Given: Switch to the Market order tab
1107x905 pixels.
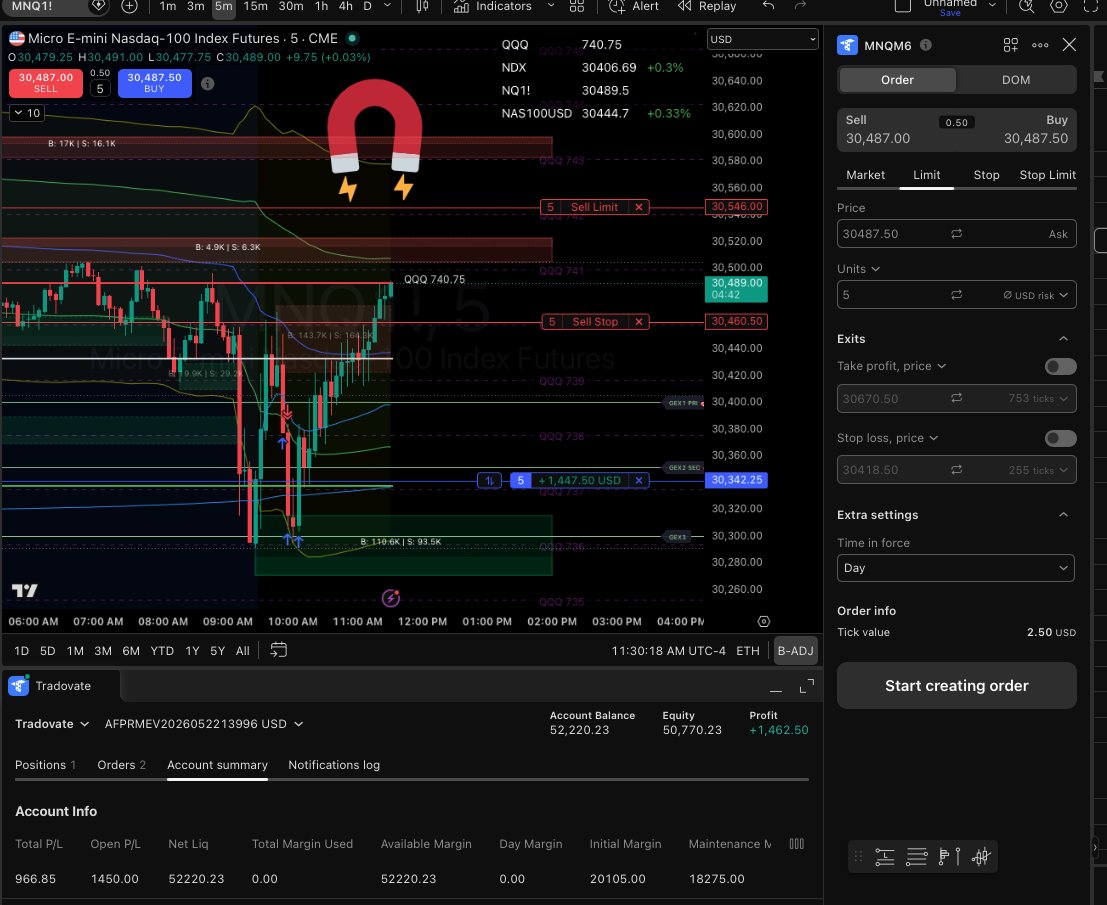Looking at the screenshot, I should click(x=866, y=175).
